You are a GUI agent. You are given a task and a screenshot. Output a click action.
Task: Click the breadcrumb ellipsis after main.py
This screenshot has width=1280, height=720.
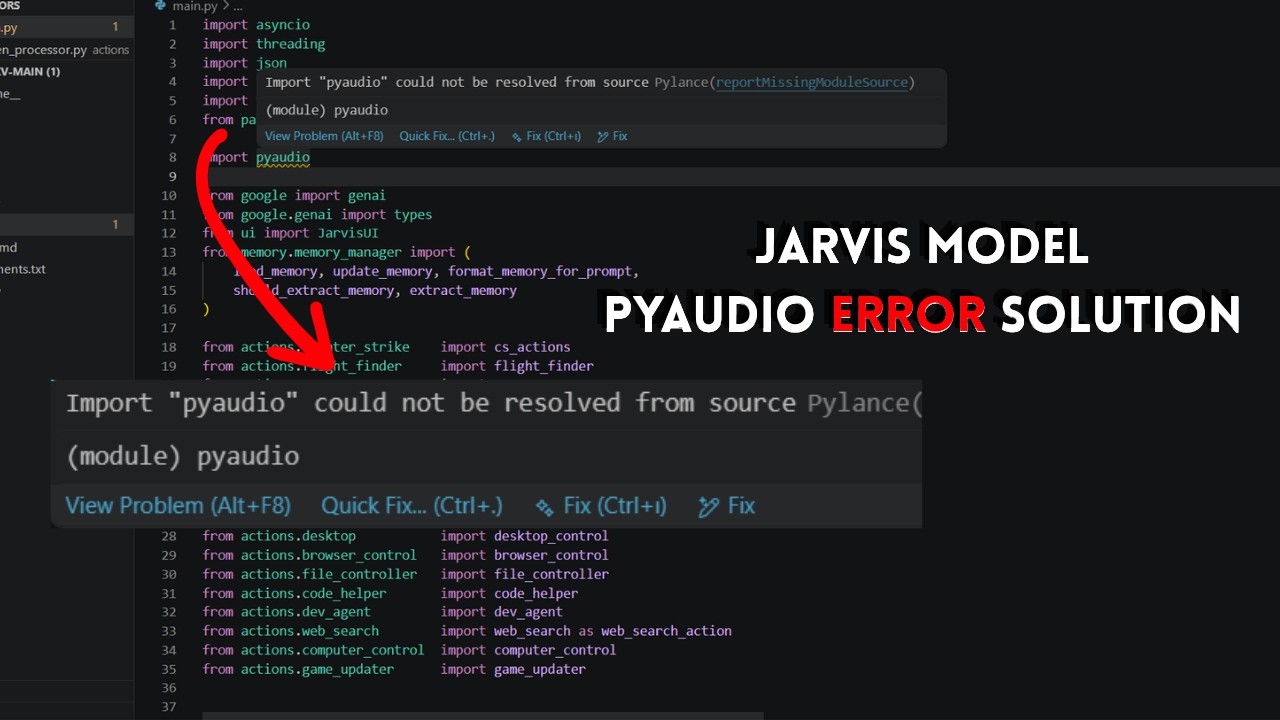point(237,6)
